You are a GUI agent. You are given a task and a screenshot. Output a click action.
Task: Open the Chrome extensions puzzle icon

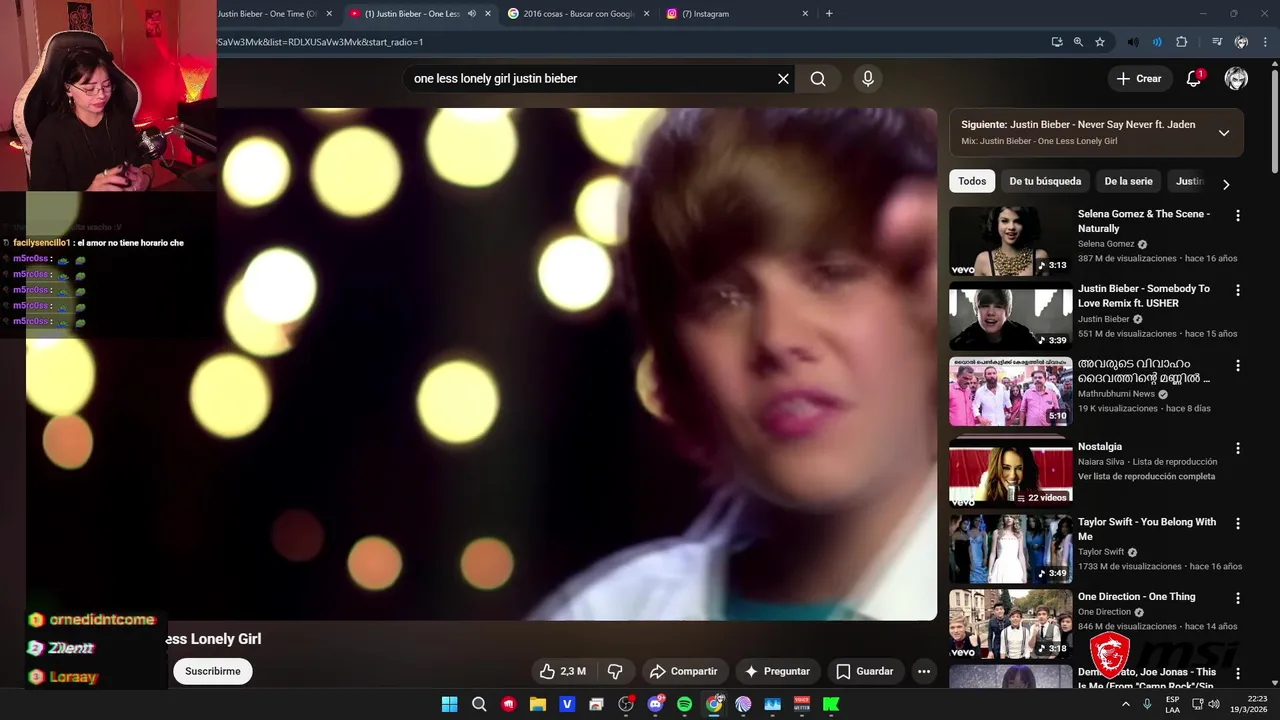click(x=1182, y=42)
